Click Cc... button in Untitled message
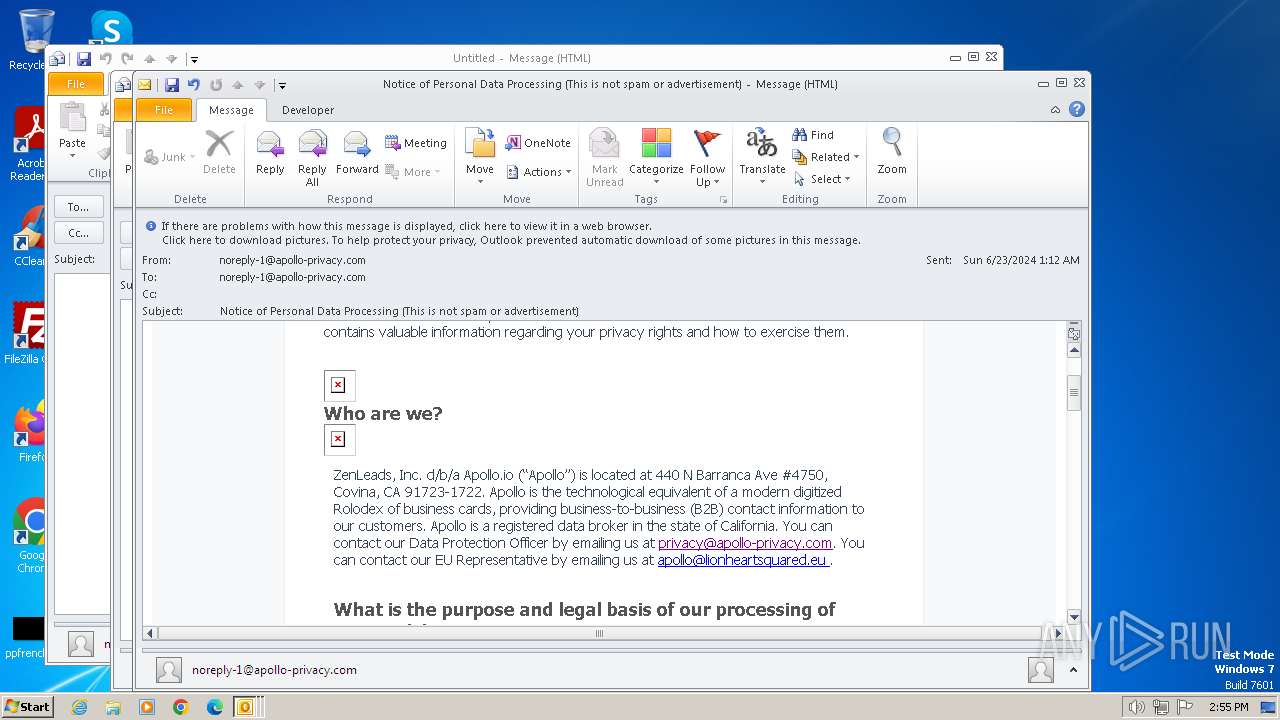The width and height of the screenshot is (1280, 720). (78, 233)
